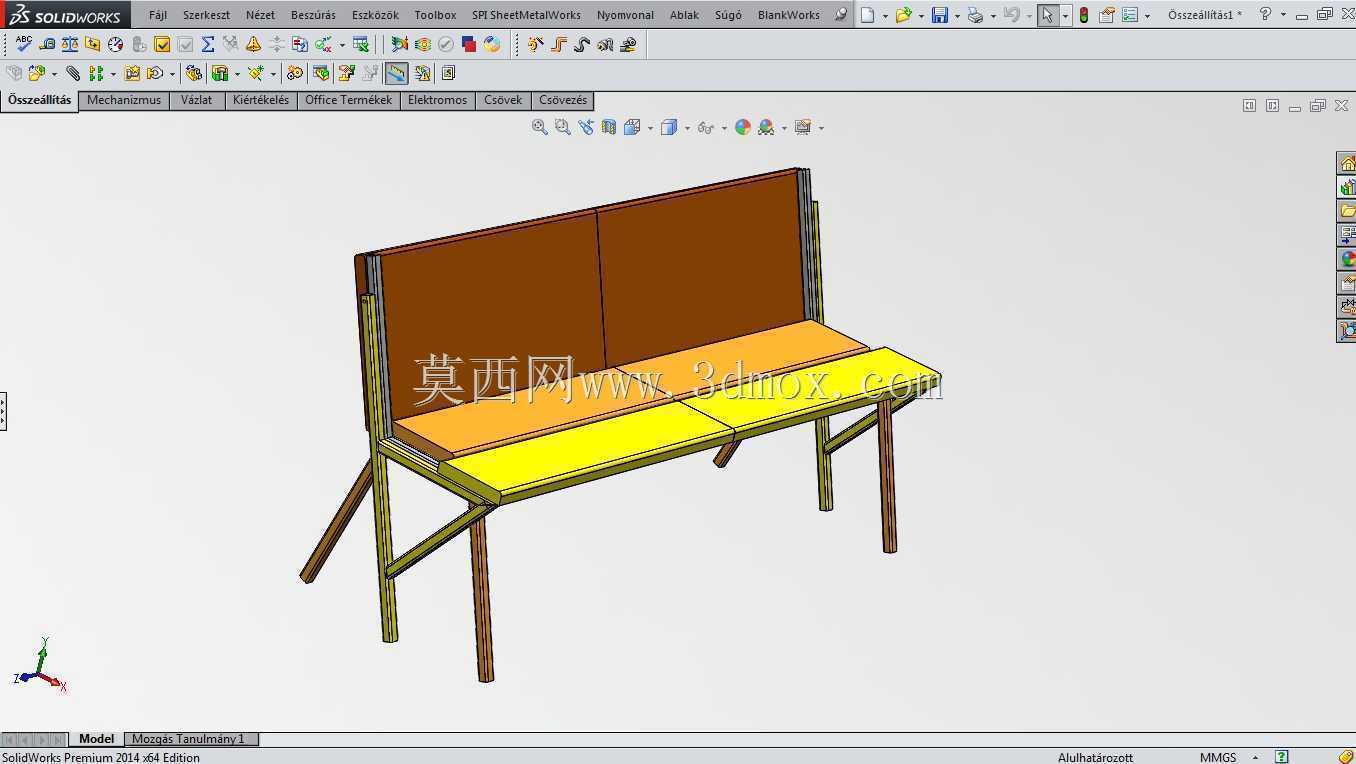The image size is (1356, 764).
Task: Click the Hide/Show Items glasses icon
Action: tap(706, 127)
